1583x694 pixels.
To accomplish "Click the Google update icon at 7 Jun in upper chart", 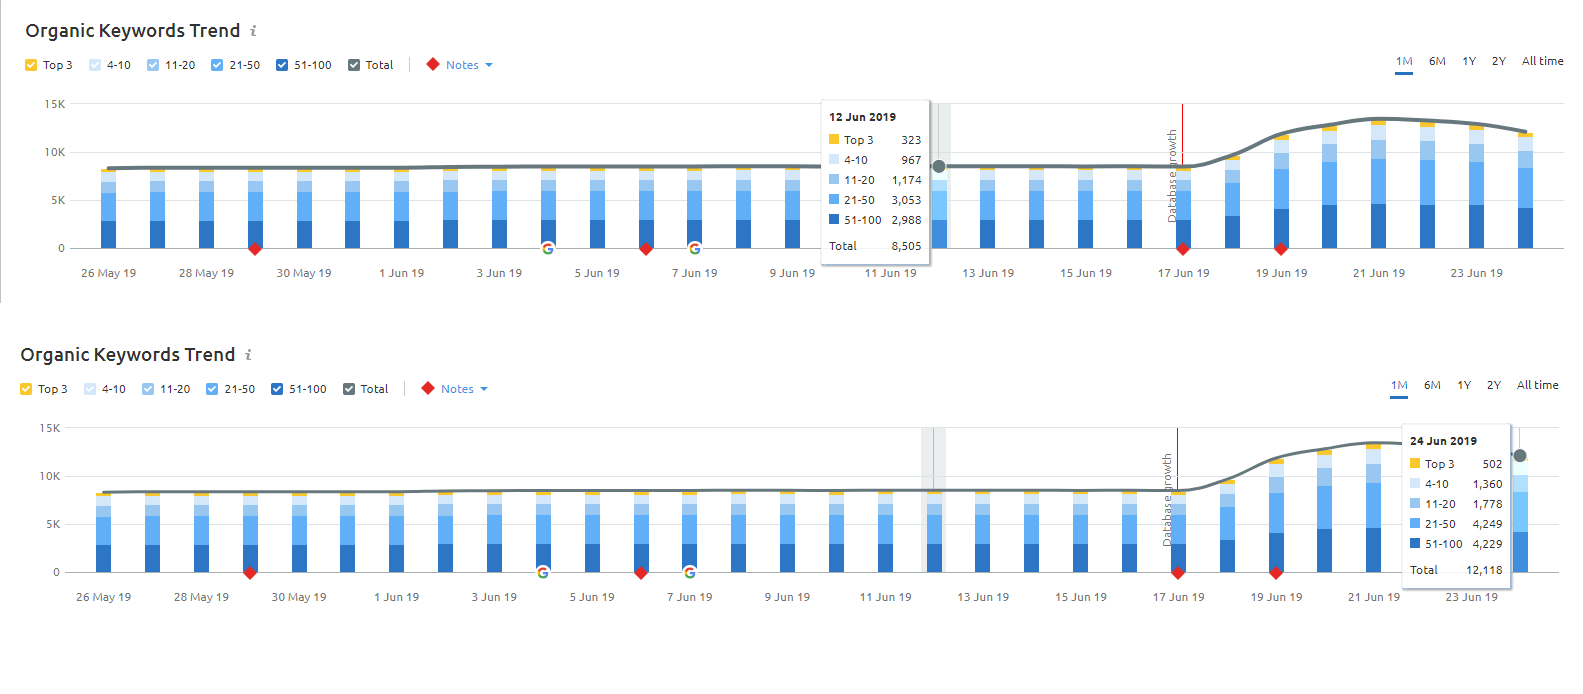I will point(694,248).
